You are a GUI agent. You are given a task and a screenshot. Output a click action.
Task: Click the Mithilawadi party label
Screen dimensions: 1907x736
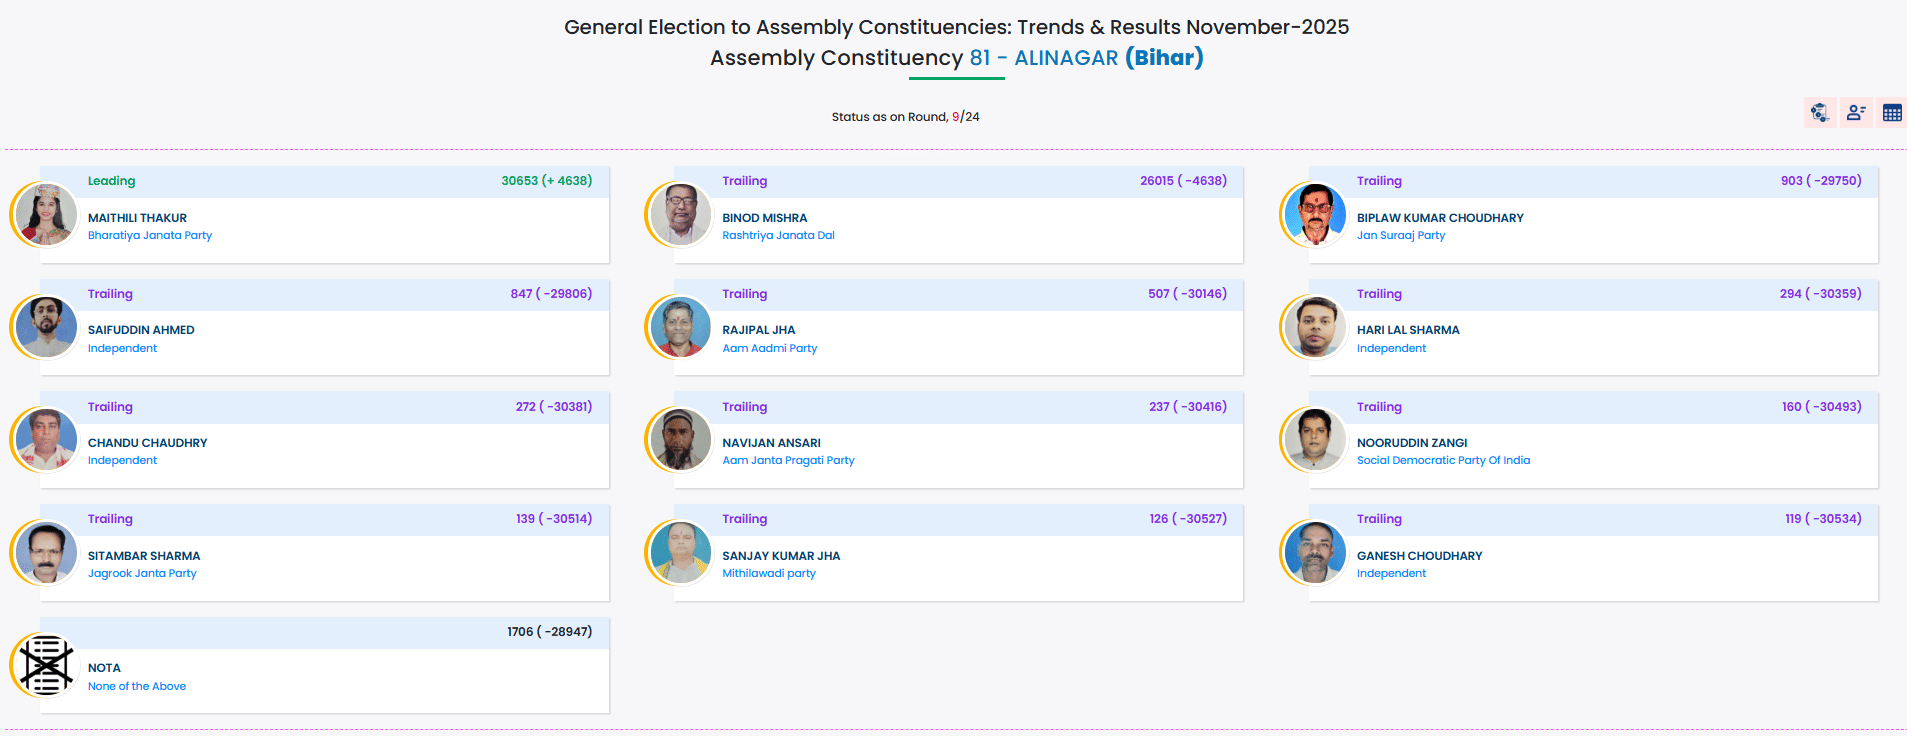[x=769, y=574]
